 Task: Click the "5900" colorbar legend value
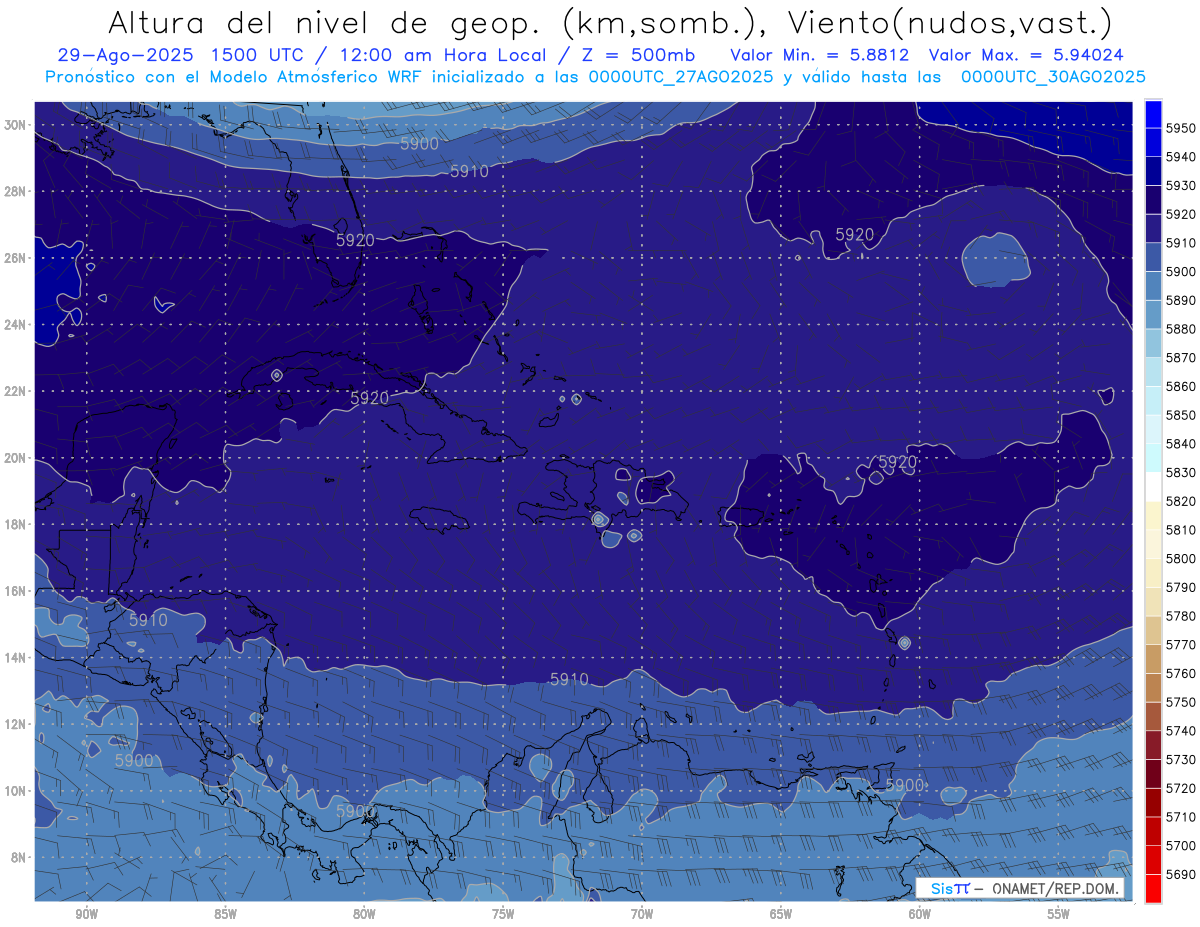[1180, 271]
